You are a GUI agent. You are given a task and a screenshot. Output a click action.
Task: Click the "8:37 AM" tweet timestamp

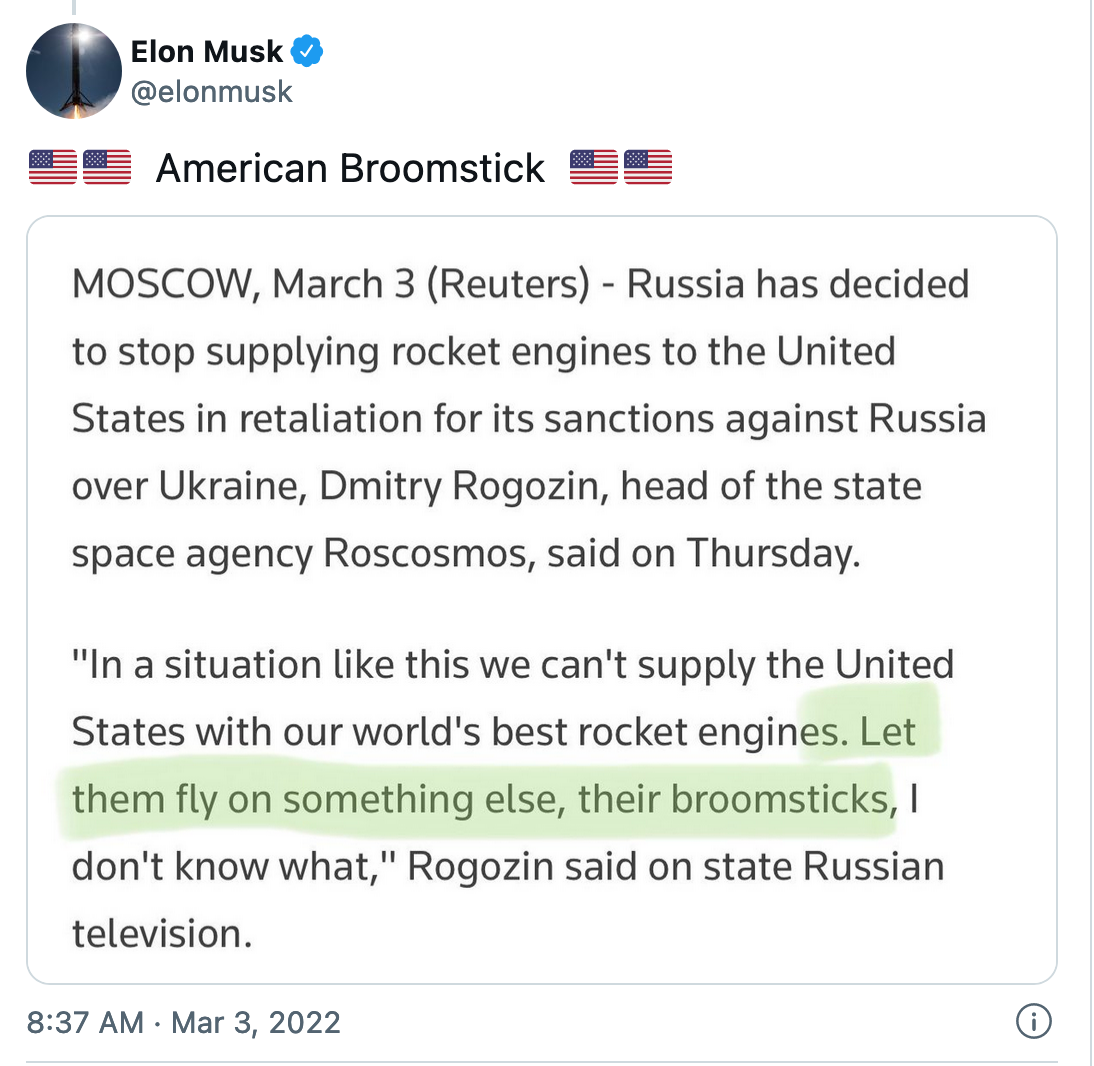click(86, 1023)
